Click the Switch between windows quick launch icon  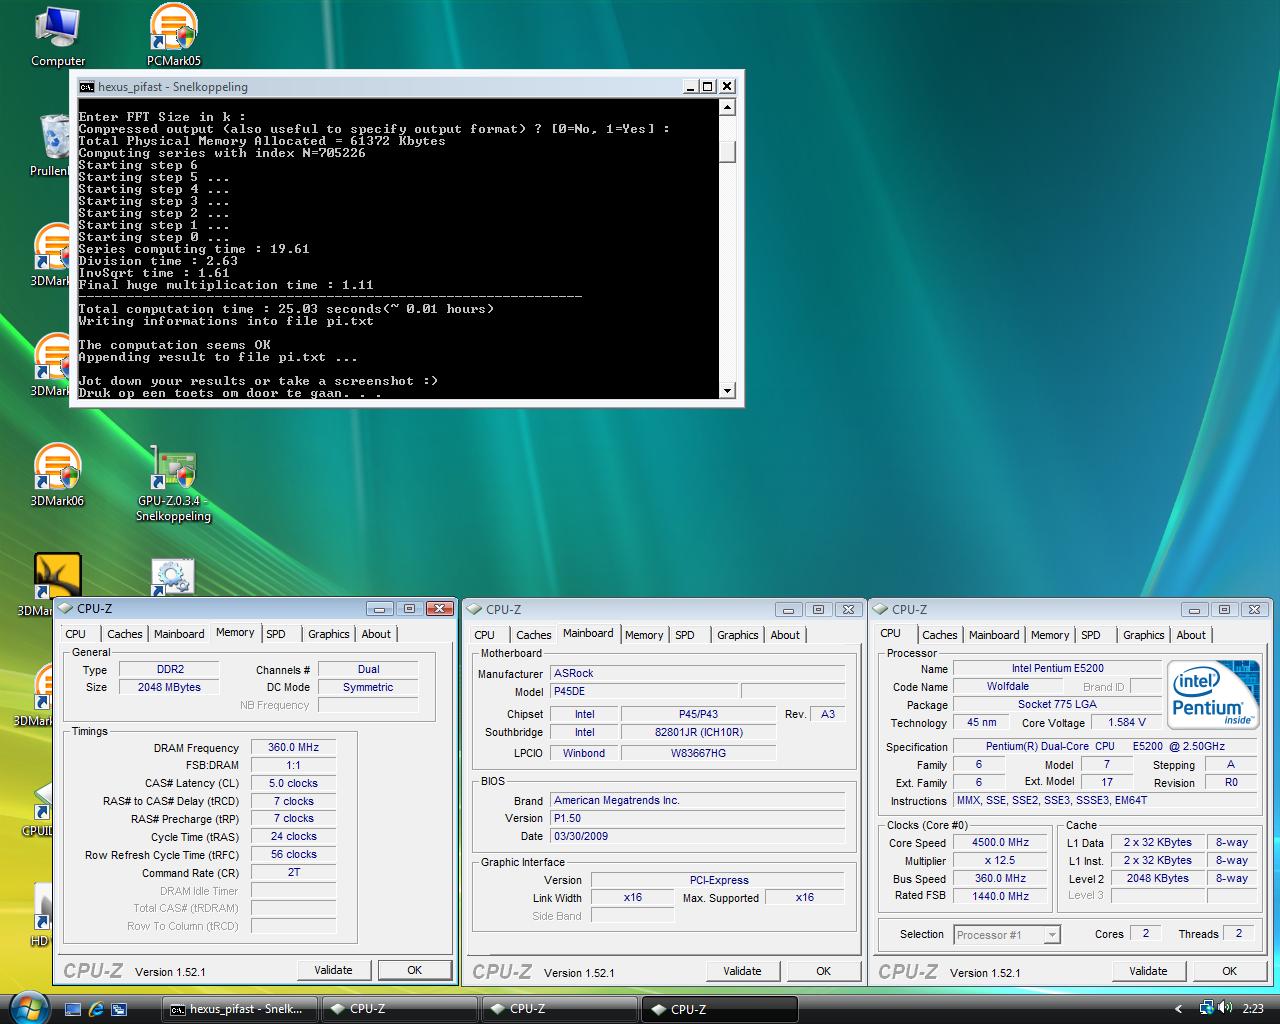pos(119,1009)
